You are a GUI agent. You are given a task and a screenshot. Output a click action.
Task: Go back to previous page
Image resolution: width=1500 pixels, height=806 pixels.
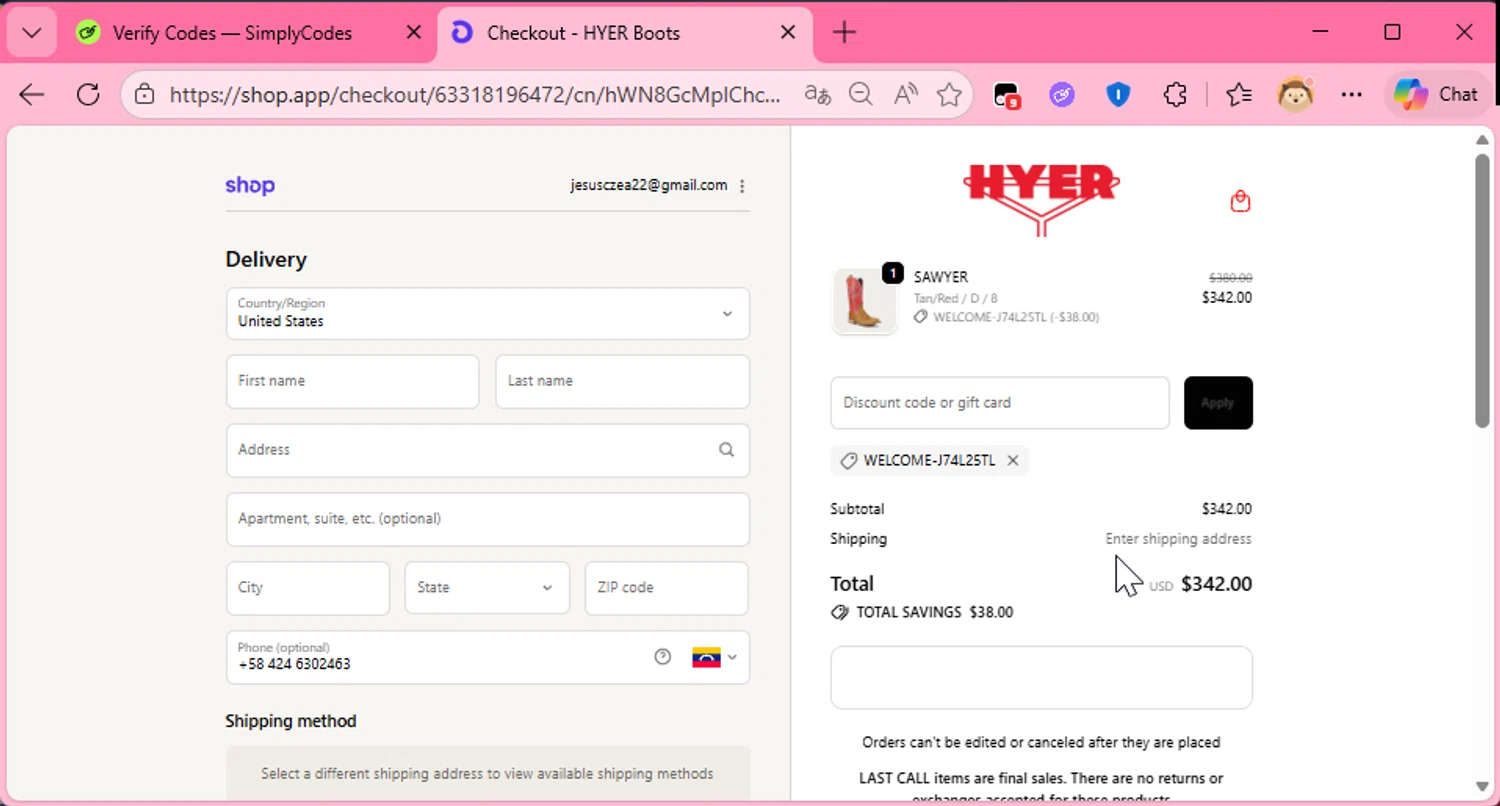point(32,95)
